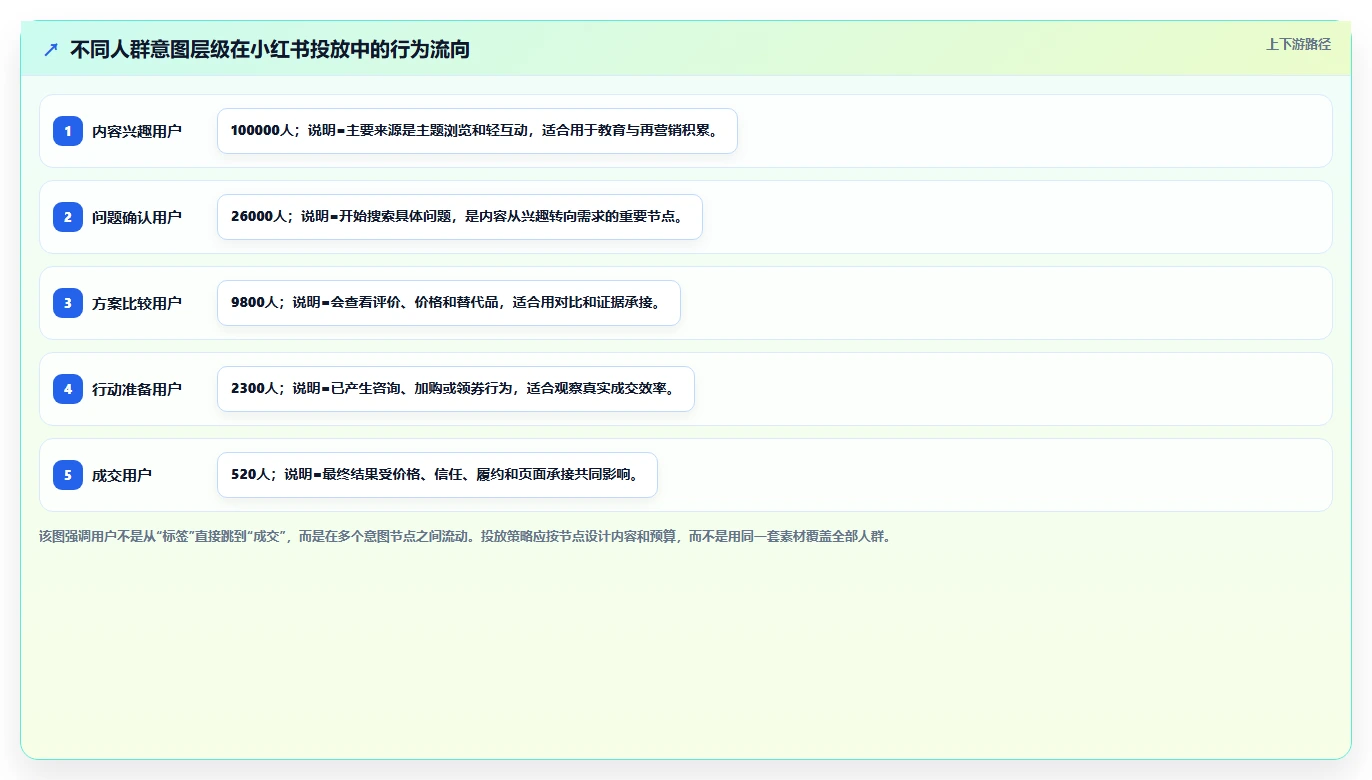This screenshot has height=780, width=1372.
Task: Click step number 2 badge
Action: 68,217
